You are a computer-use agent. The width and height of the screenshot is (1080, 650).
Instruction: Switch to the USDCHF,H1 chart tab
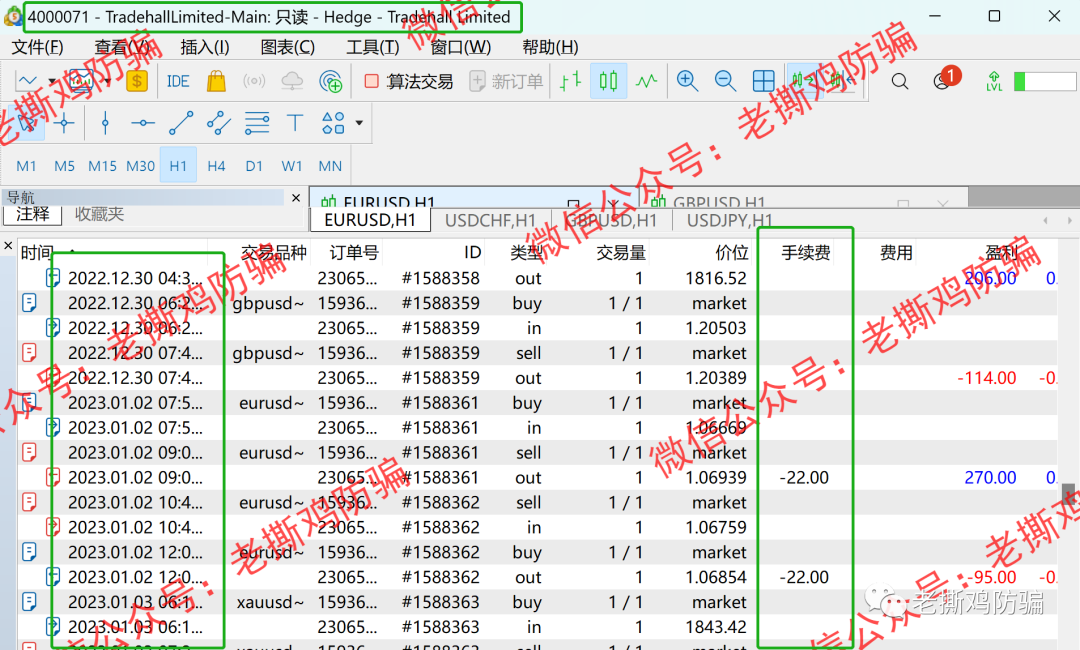490,220
